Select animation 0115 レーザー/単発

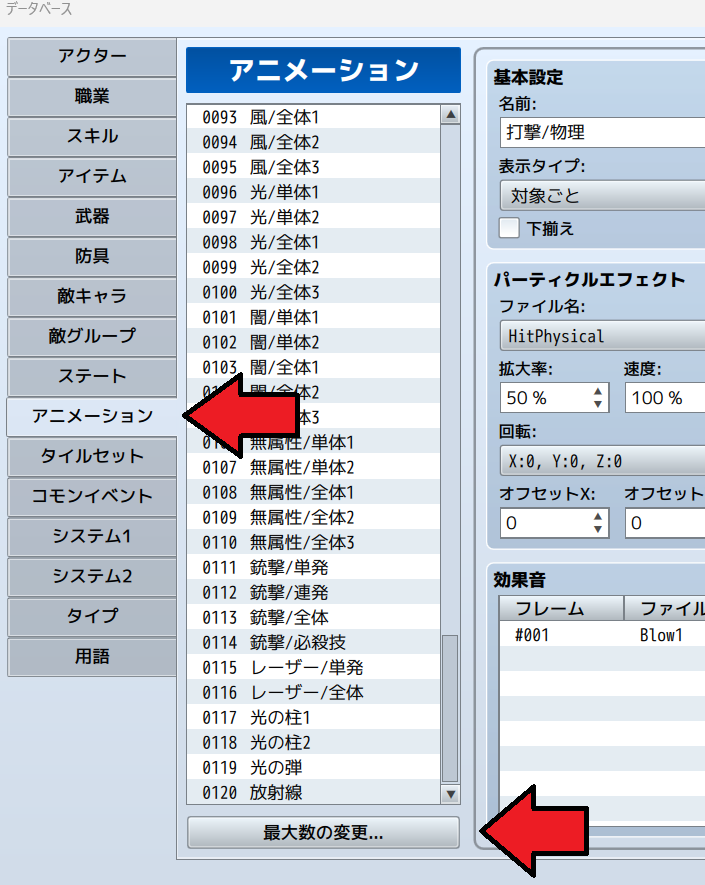313,668
